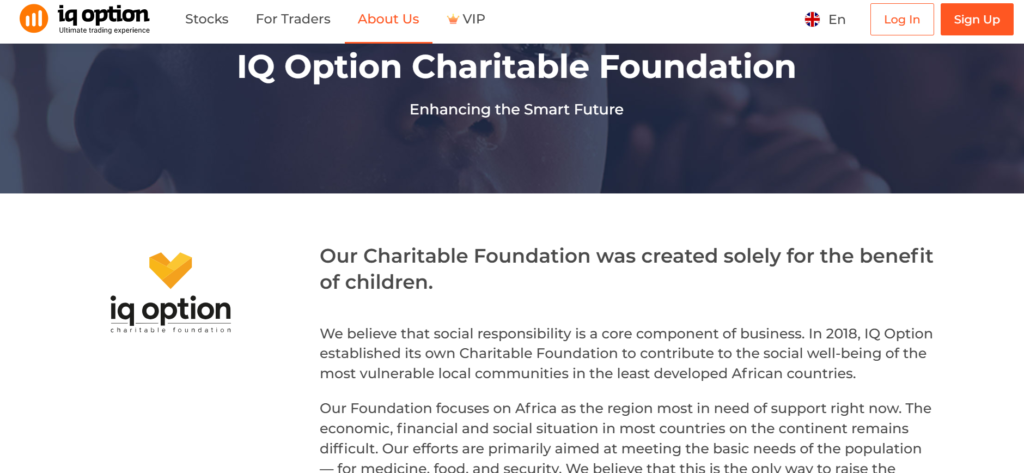Open the For Traders menu

[293, 20]
